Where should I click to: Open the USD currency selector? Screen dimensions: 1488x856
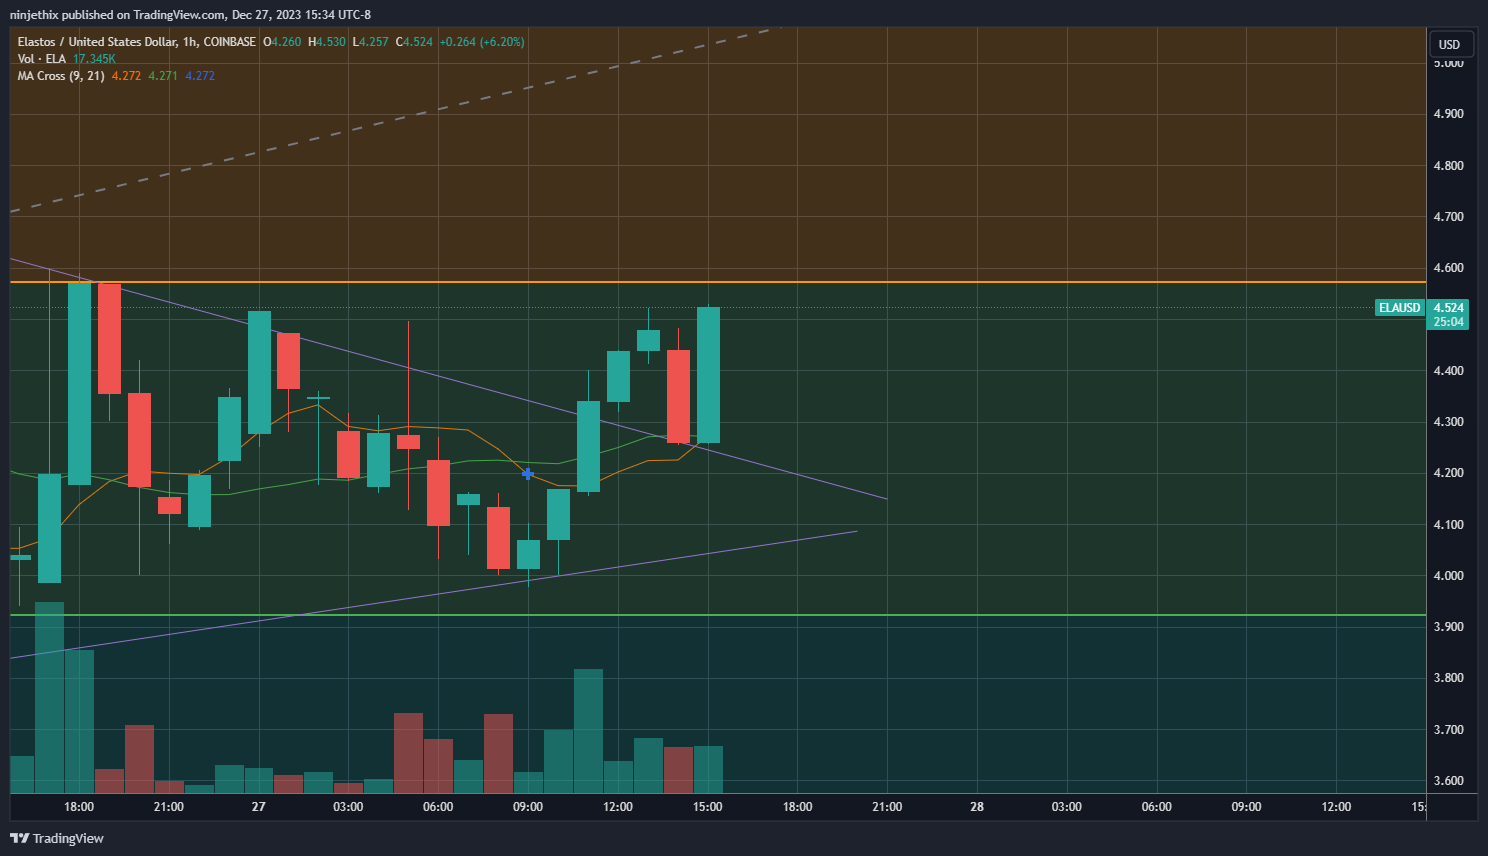click(x=1449, y=44)
